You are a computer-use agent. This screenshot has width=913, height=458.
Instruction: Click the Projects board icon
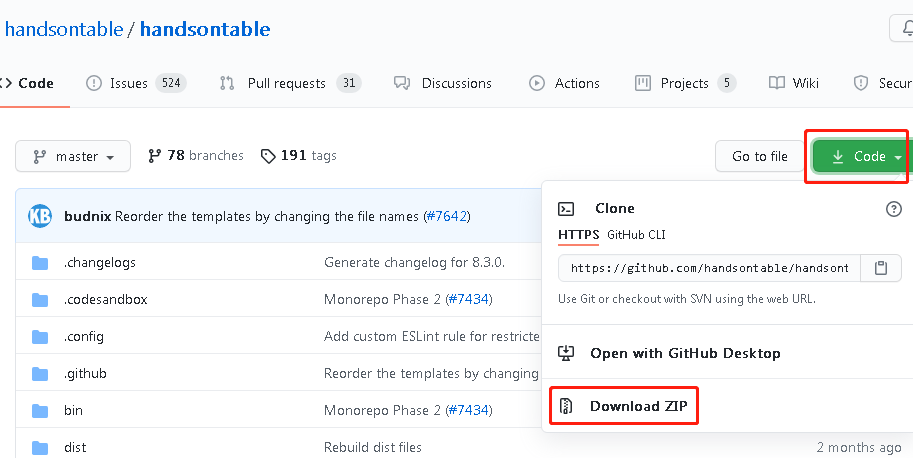[642, 83]
